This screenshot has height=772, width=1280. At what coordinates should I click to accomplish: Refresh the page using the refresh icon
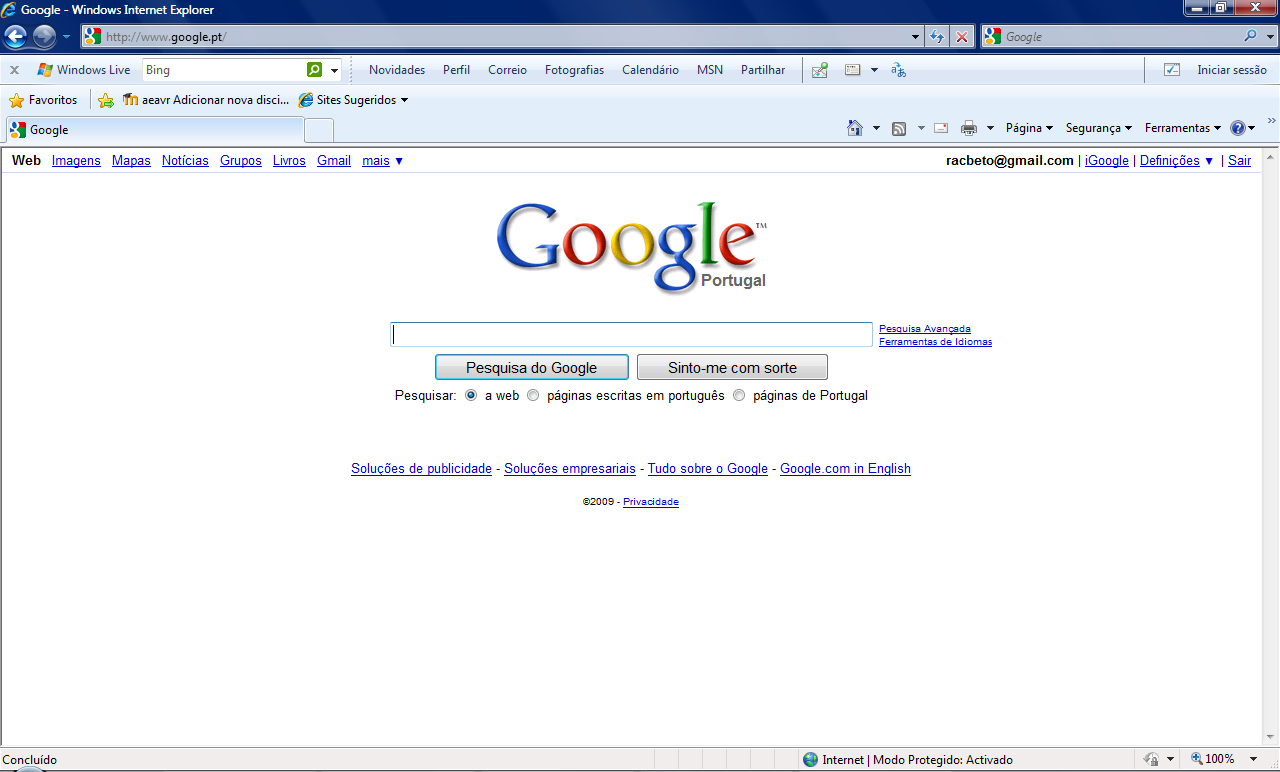pyautogui.click(x=937, y=37)
